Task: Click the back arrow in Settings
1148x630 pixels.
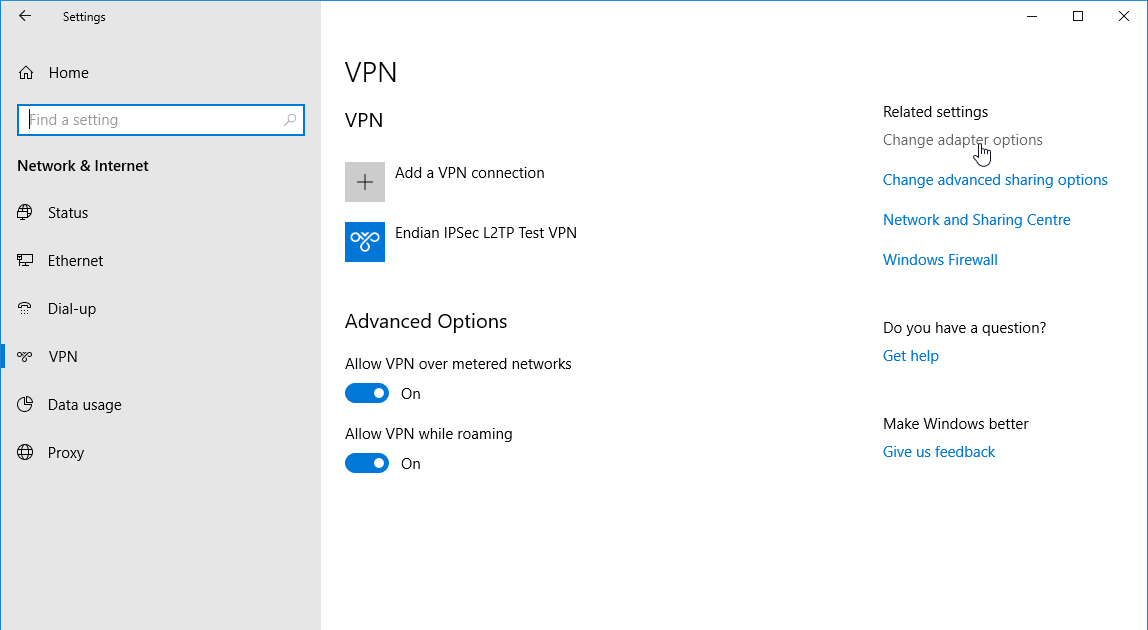Action: point(25,16)
